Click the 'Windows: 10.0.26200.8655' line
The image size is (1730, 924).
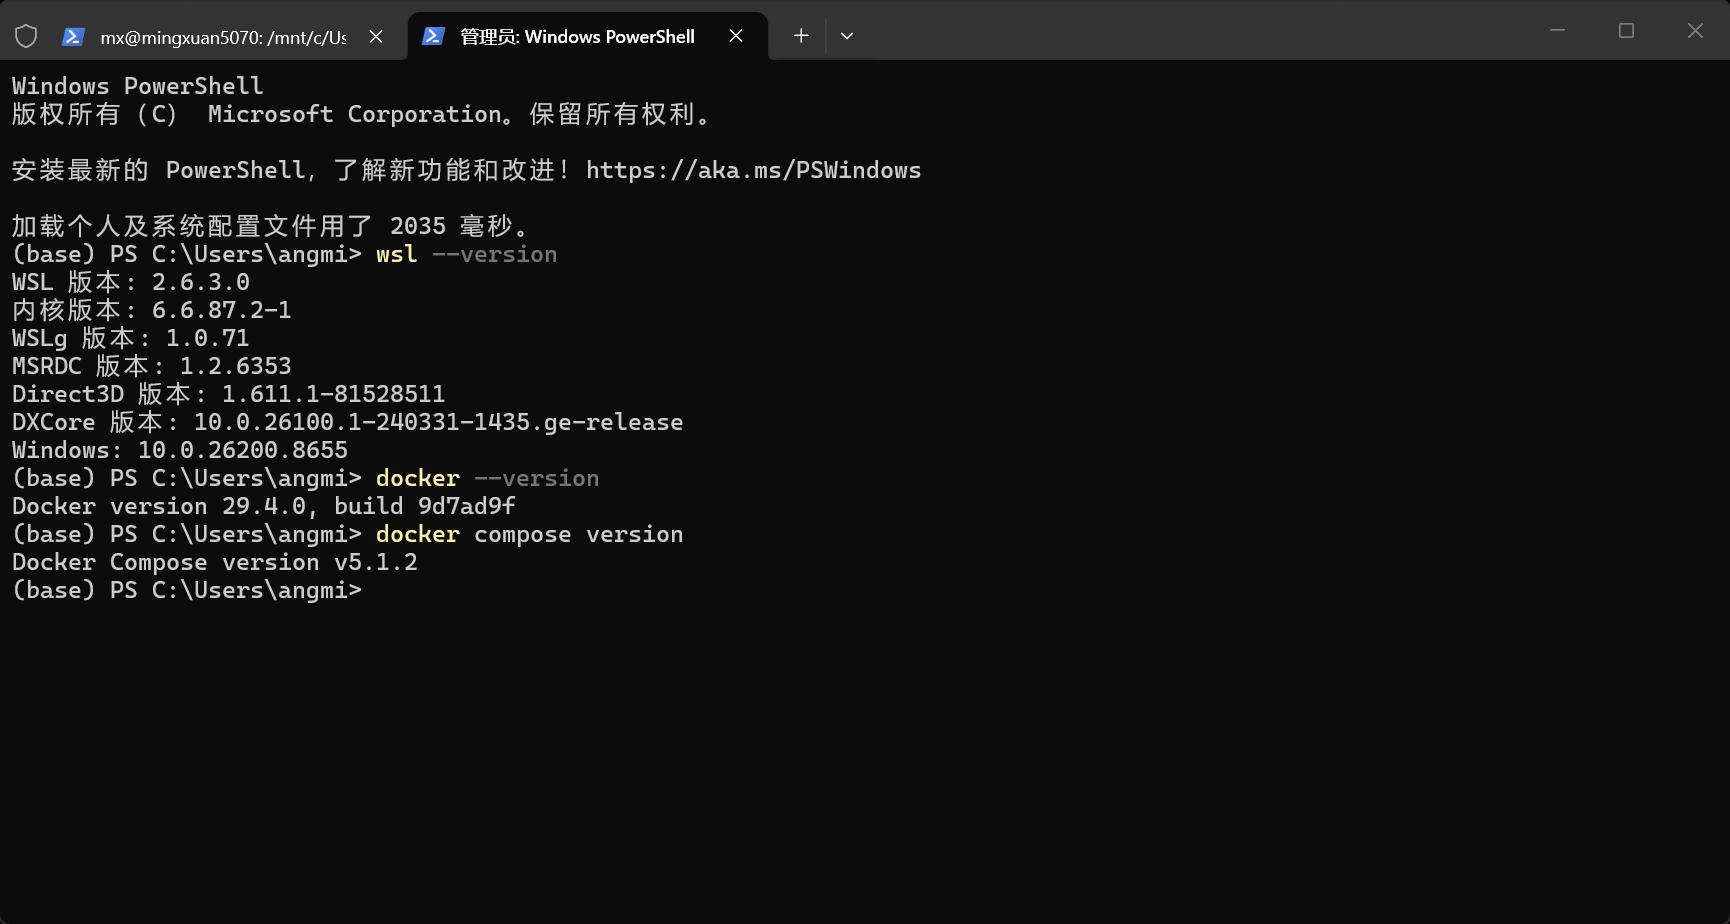[x=180, y=450]
